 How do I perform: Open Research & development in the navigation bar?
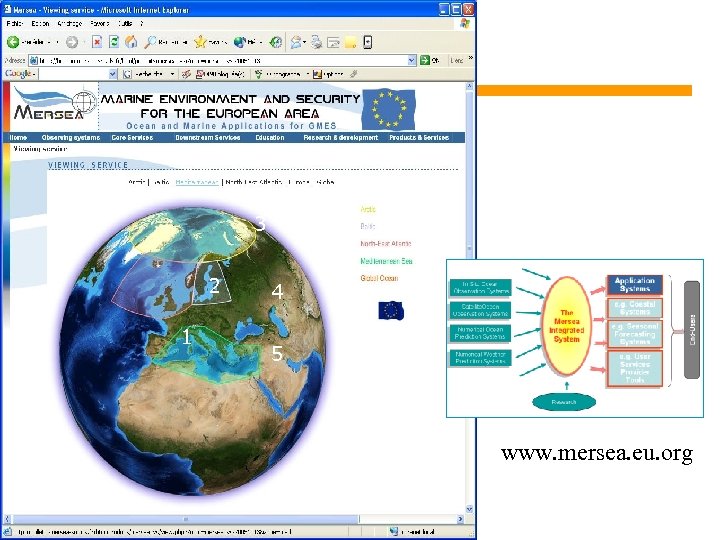pyautogui.click(x=341, y=138)
